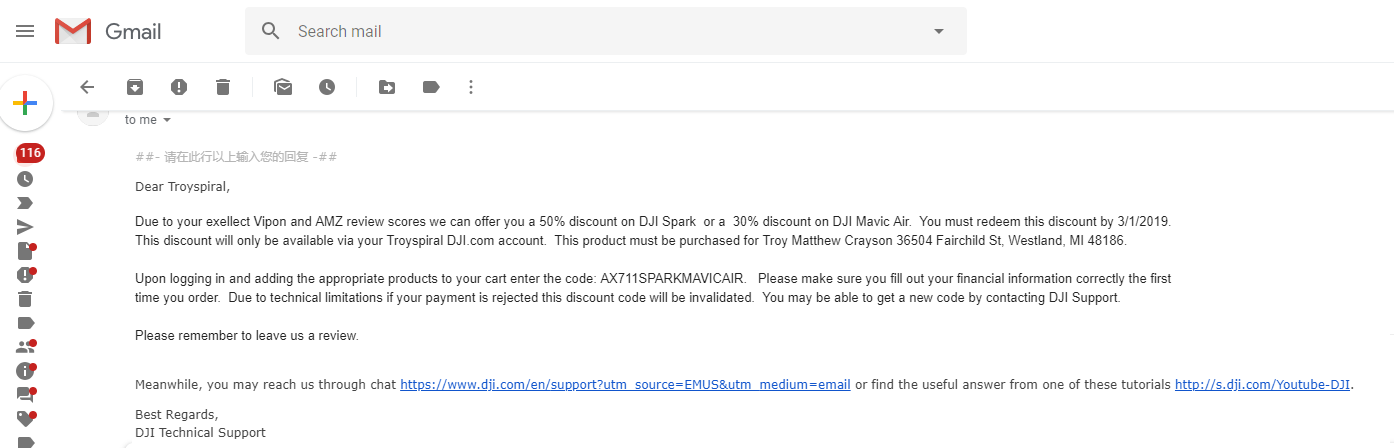
Task: Archive this email
Action: (135, 87)
